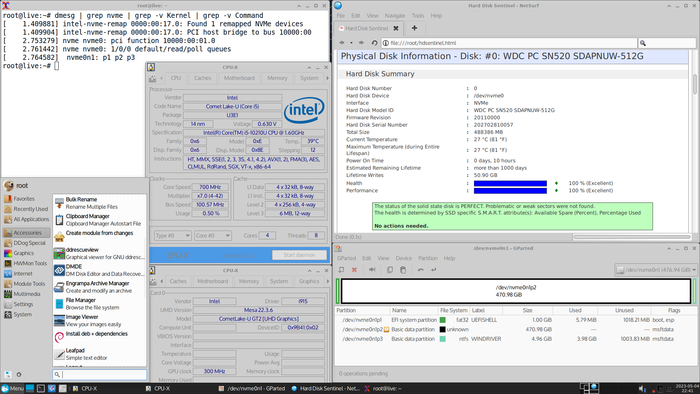
Task: Click the Start daemon button in CPU-X
Action: pyautogui.click(x=299, y=255)
